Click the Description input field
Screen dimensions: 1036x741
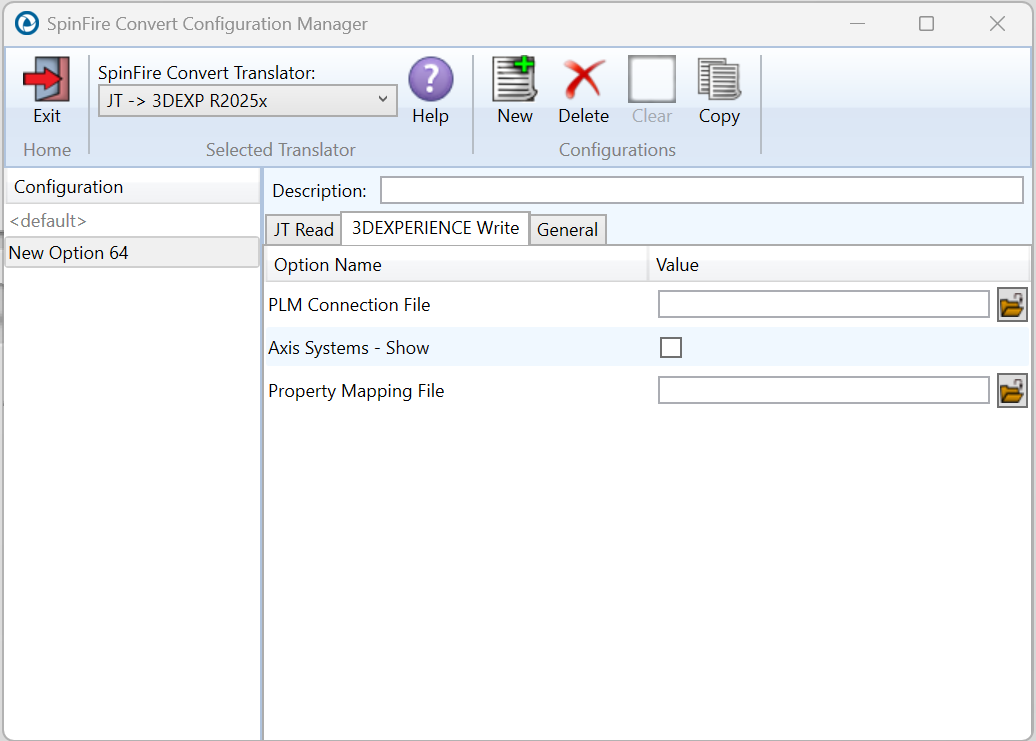[x=702, y=190]
